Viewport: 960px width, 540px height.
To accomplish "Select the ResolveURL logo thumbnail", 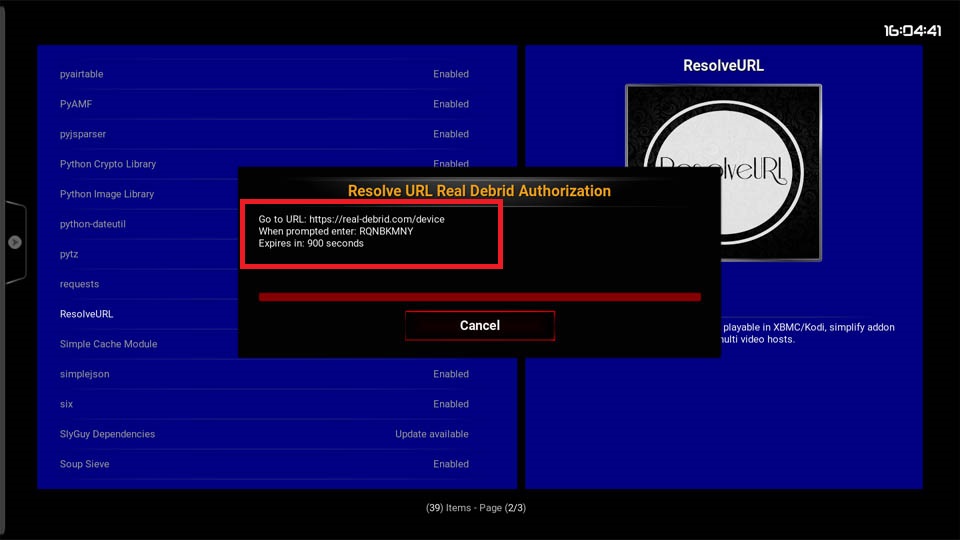I will point(723,173).
